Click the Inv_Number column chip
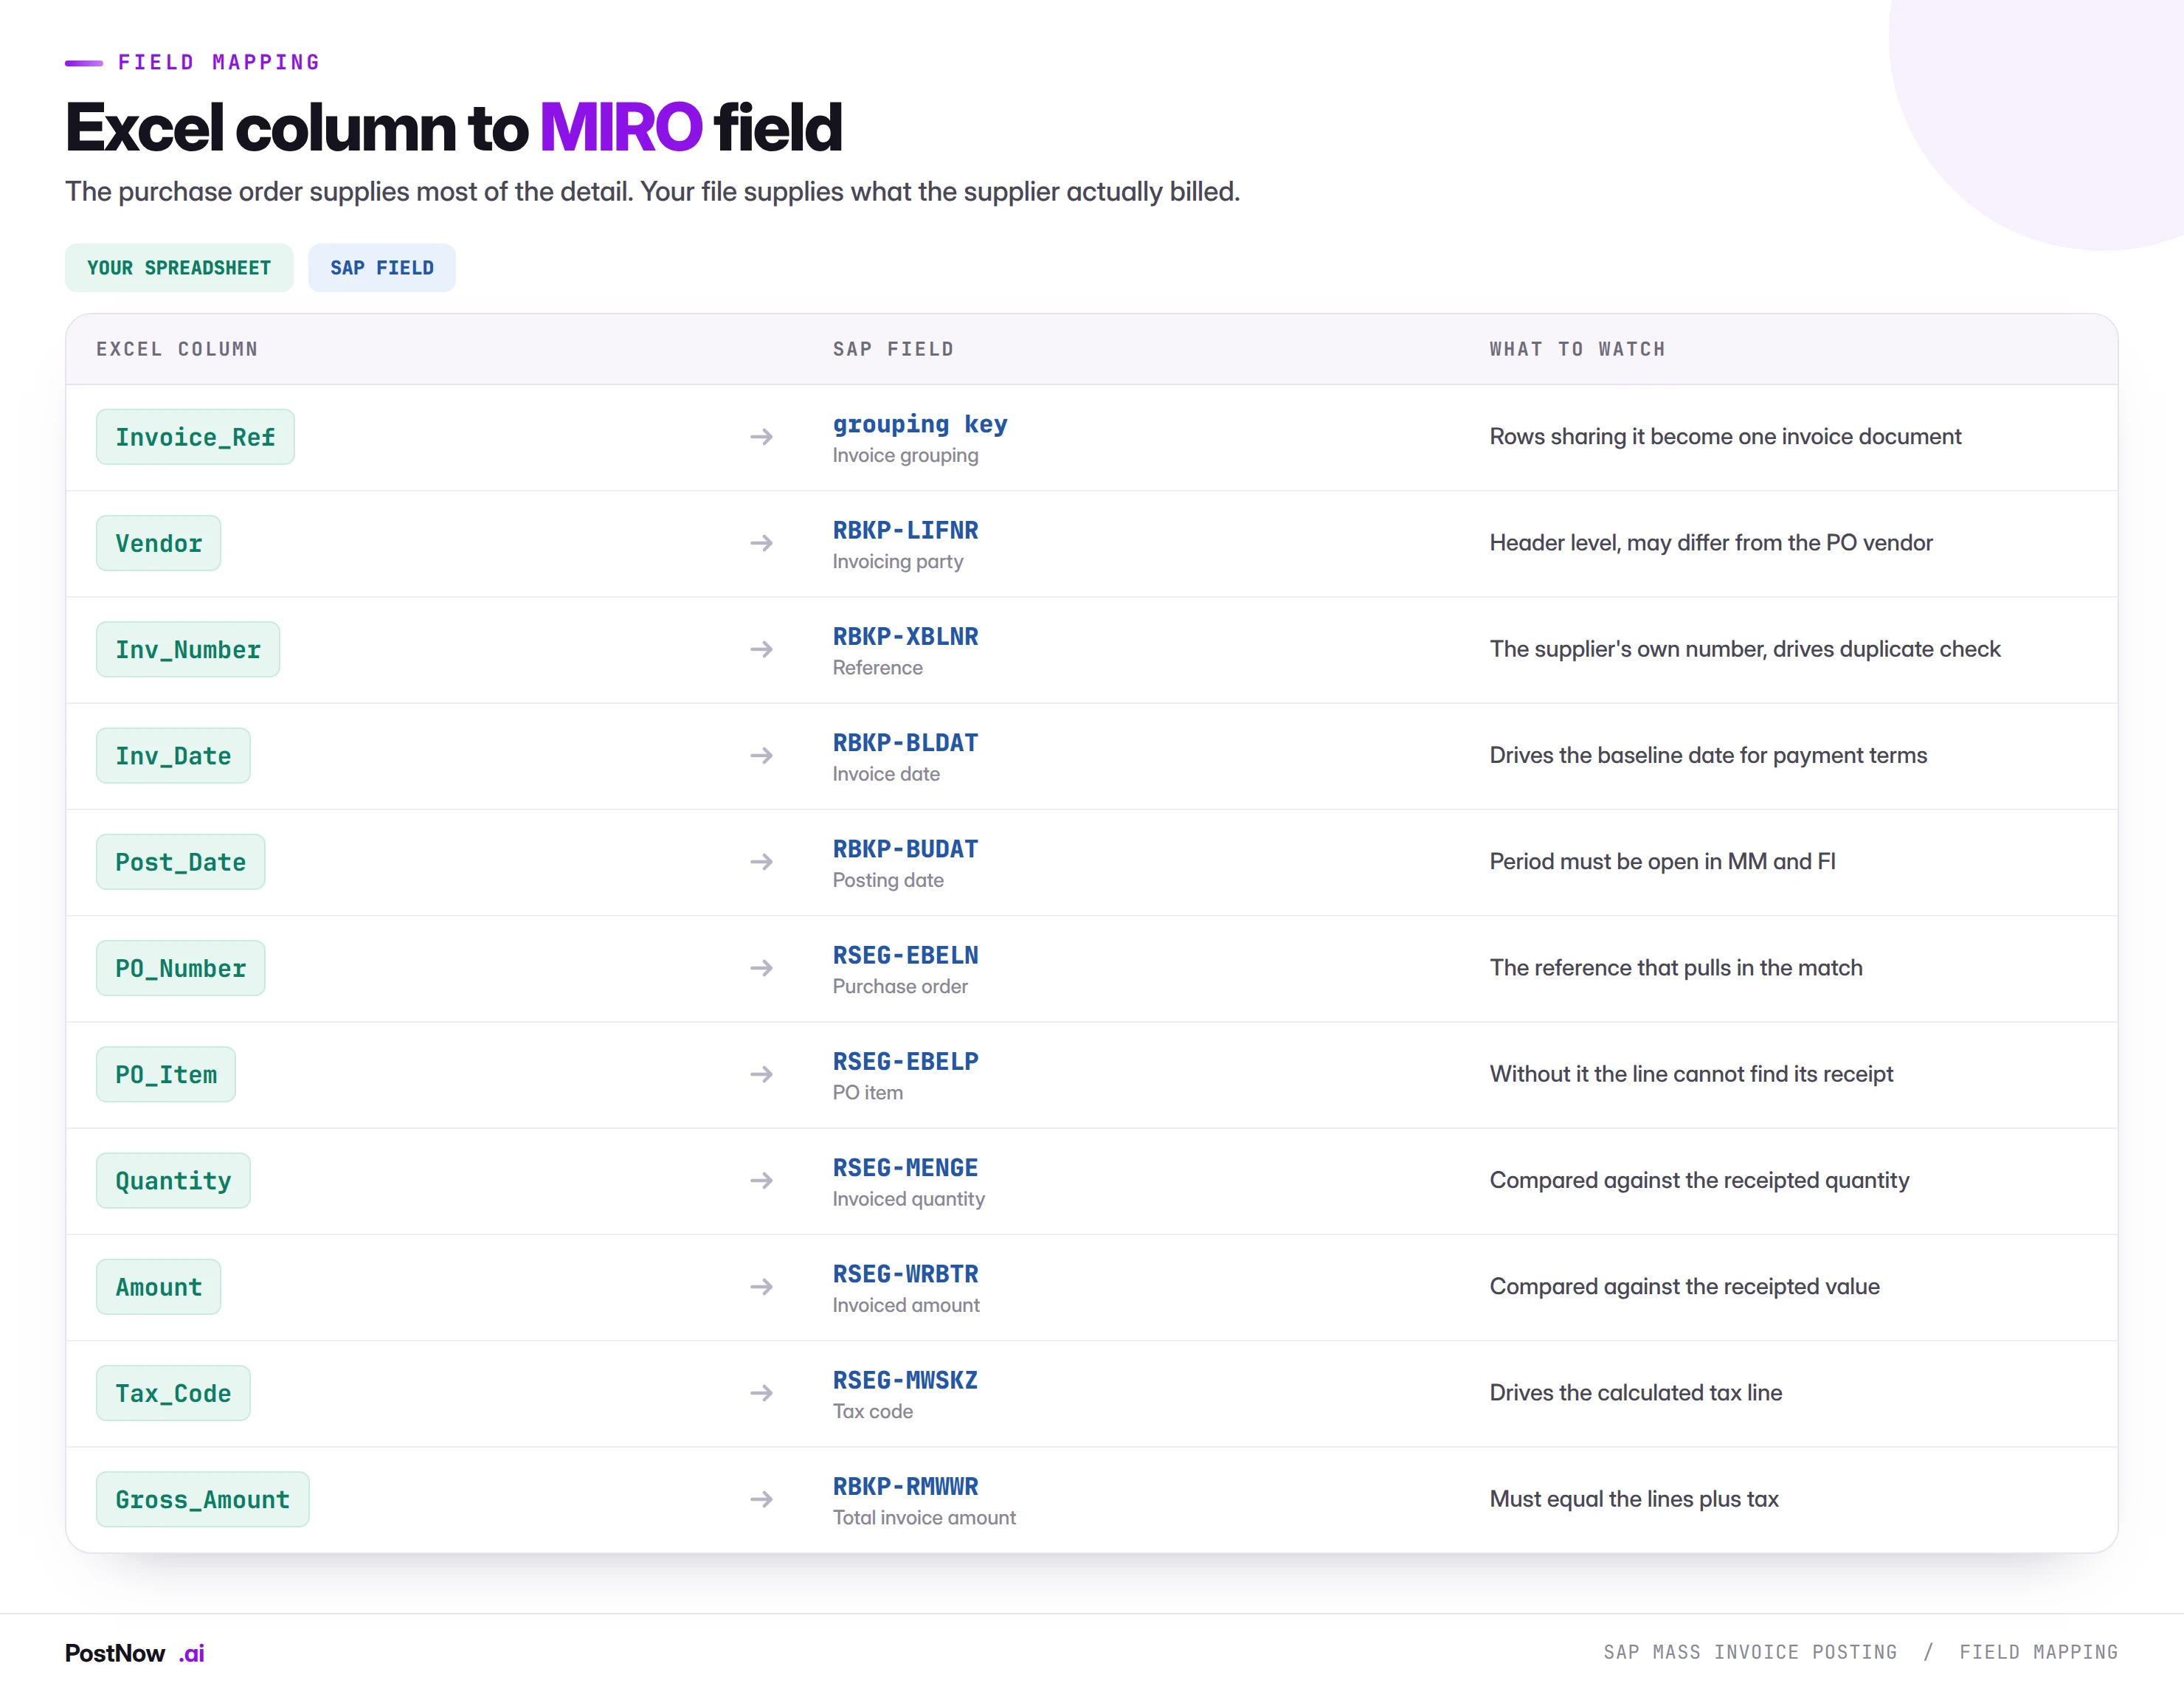 click(188, 650)
